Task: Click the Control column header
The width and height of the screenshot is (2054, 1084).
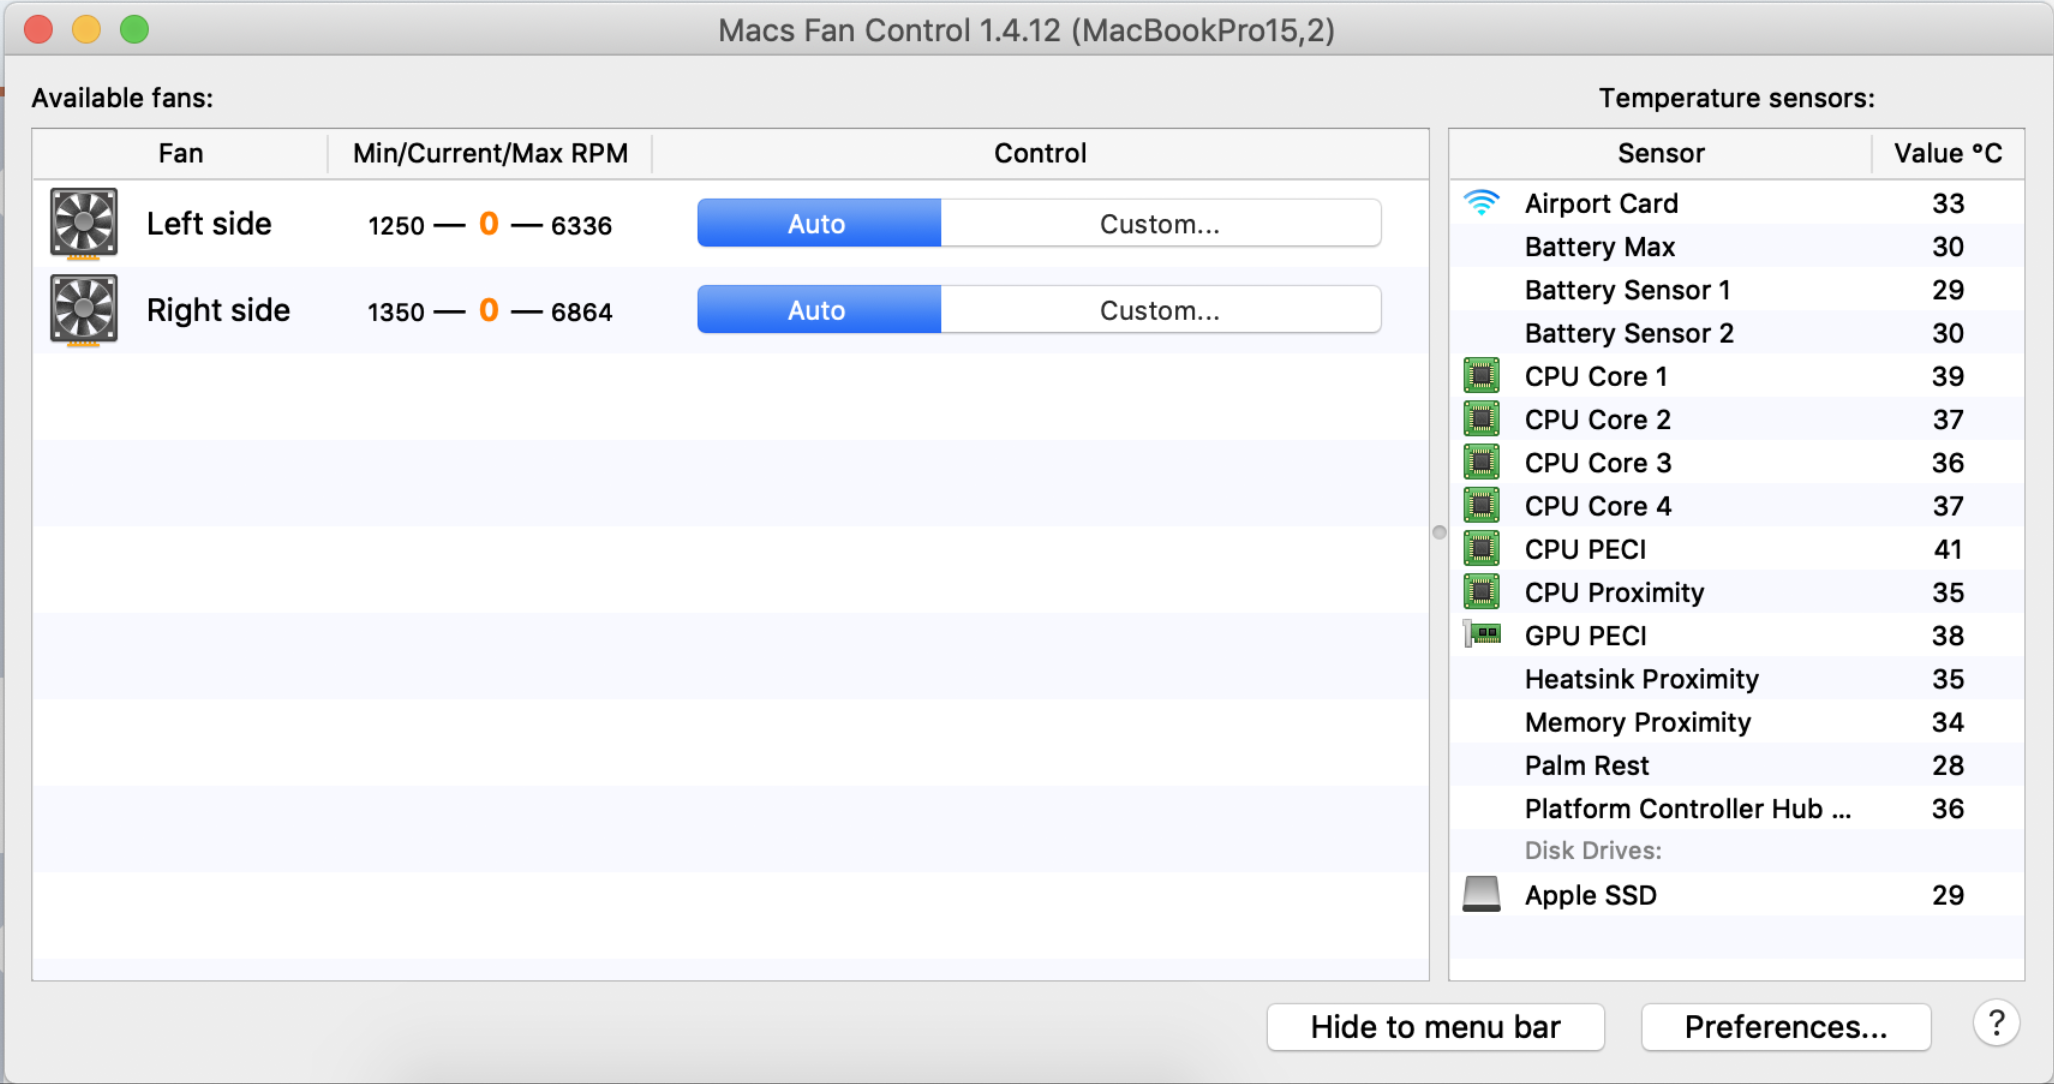Action: click(x=1040, y=153)
